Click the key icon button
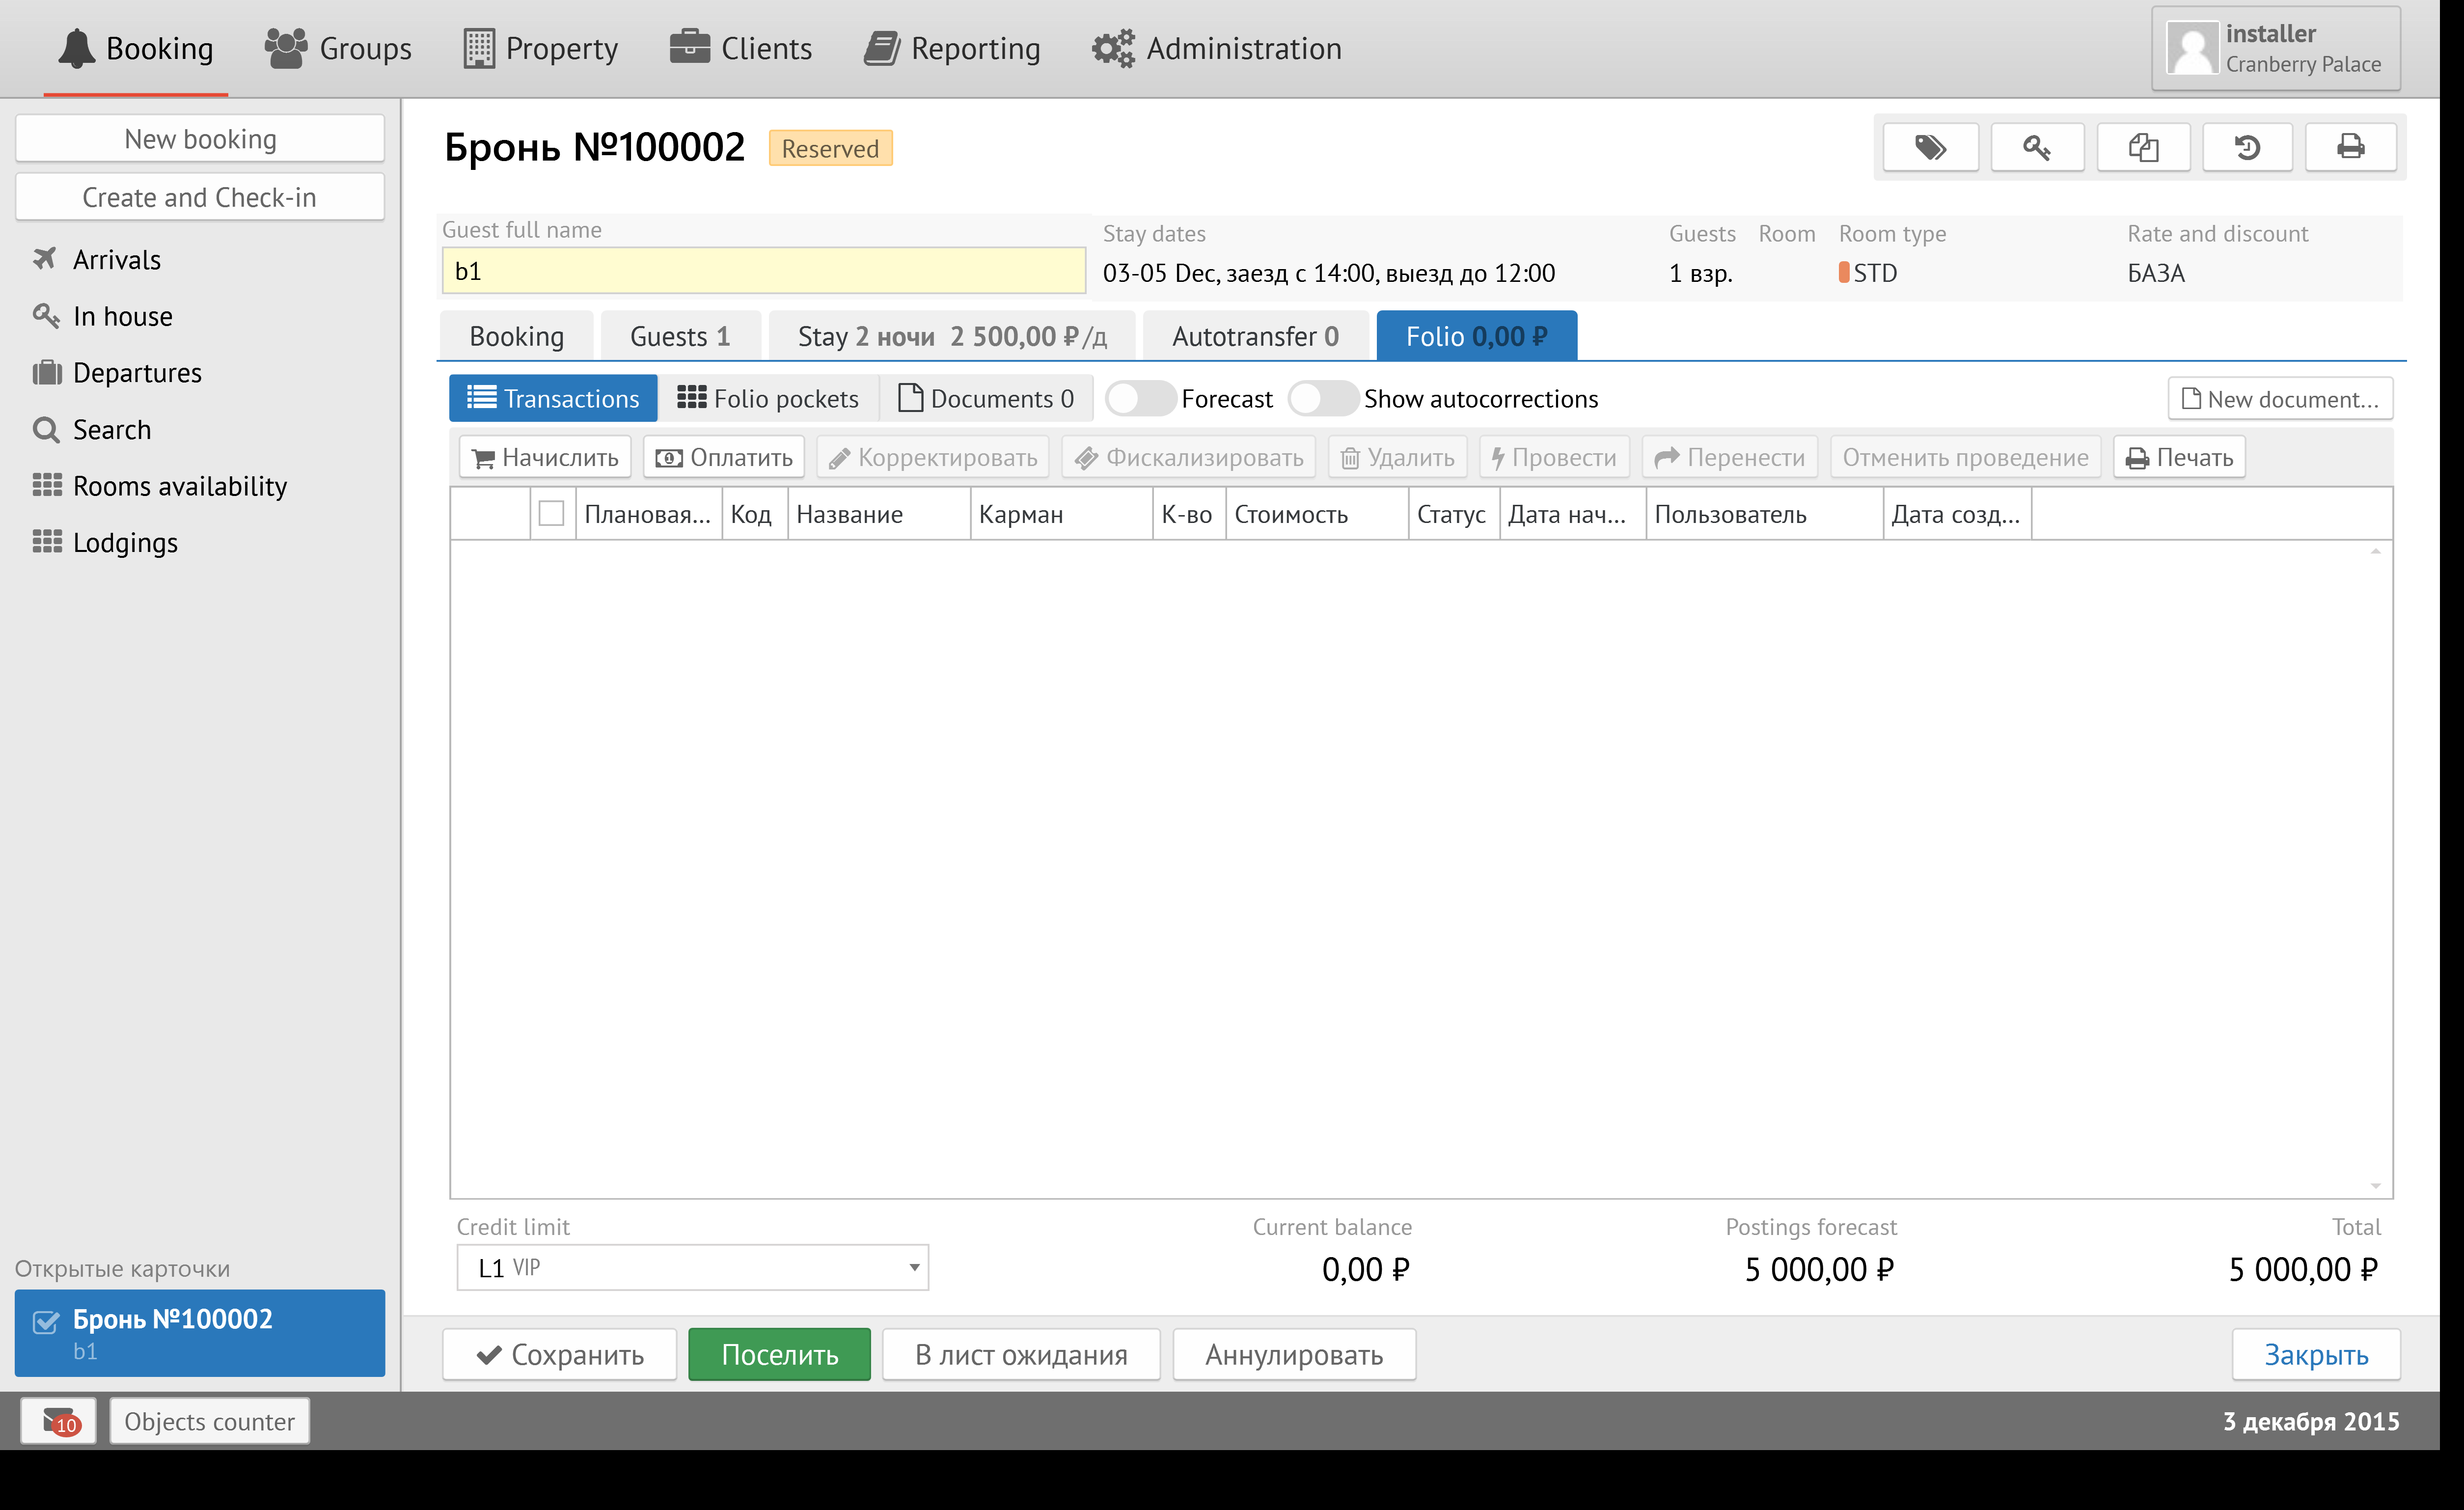 2037,148
